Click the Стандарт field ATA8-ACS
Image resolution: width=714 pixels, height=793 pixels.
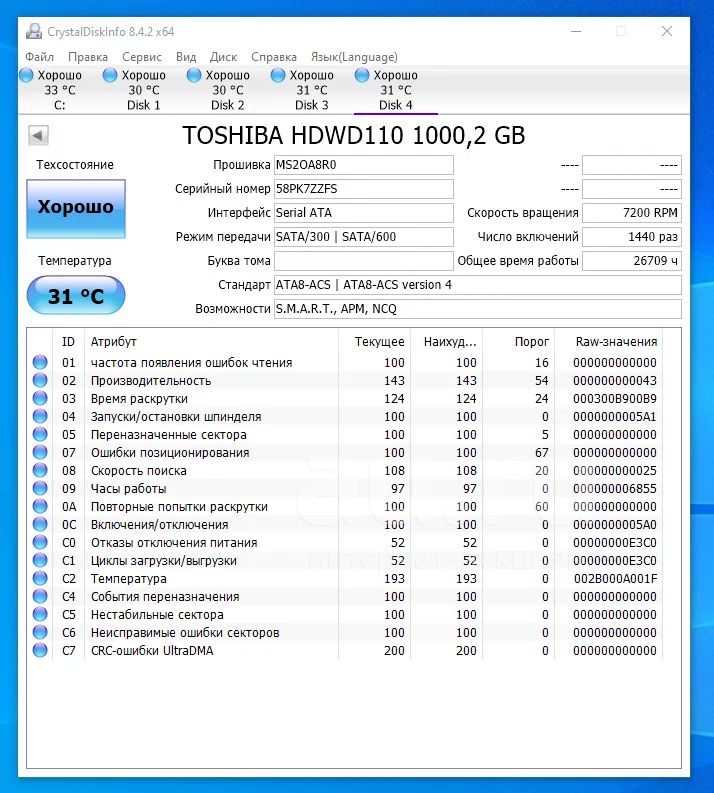[x=478, y=285]
